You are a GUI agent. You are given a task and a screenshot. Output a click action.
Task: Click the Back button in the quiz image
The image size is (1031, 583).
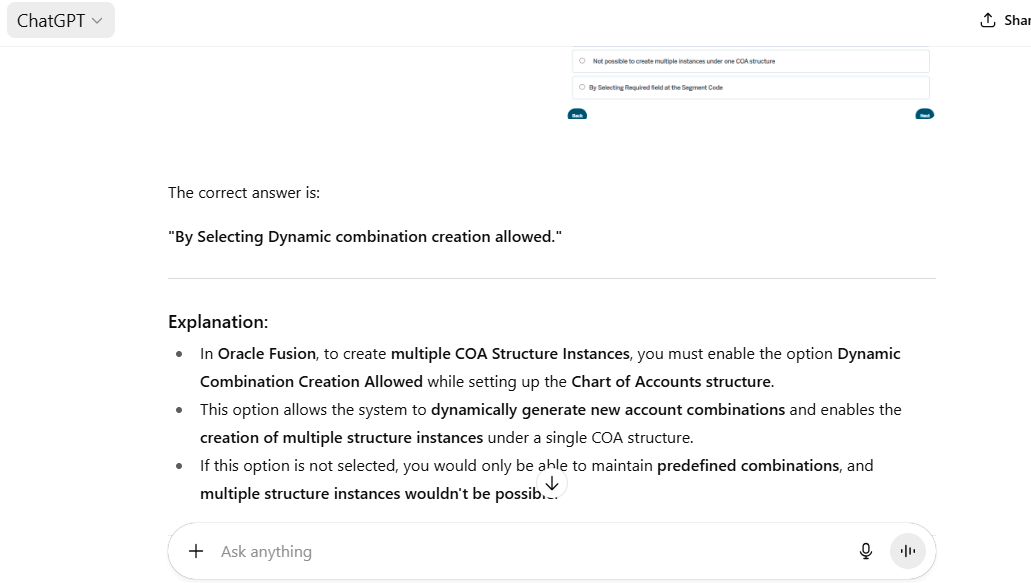pyautogui.click(x=577, y=115)
